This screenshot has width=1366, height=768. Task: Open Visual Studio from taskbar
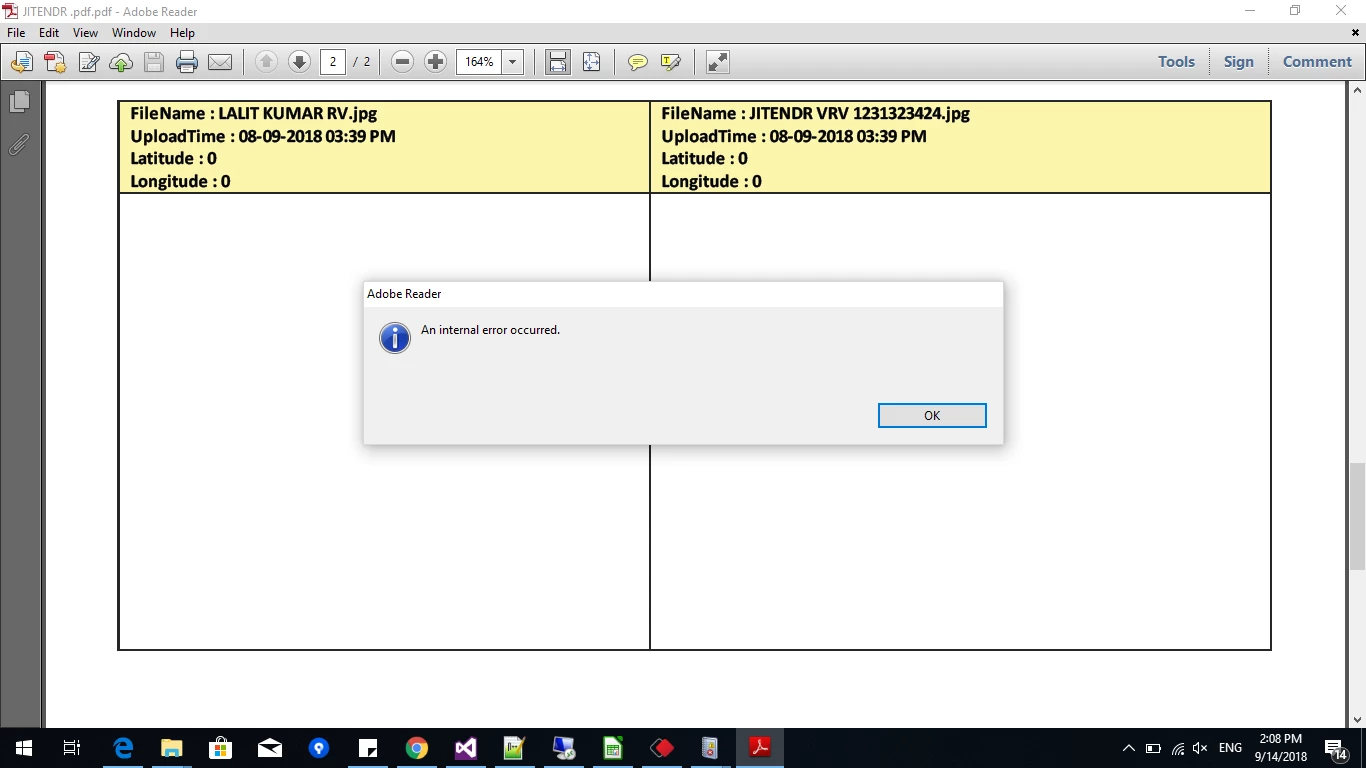[x=466, y=748]
